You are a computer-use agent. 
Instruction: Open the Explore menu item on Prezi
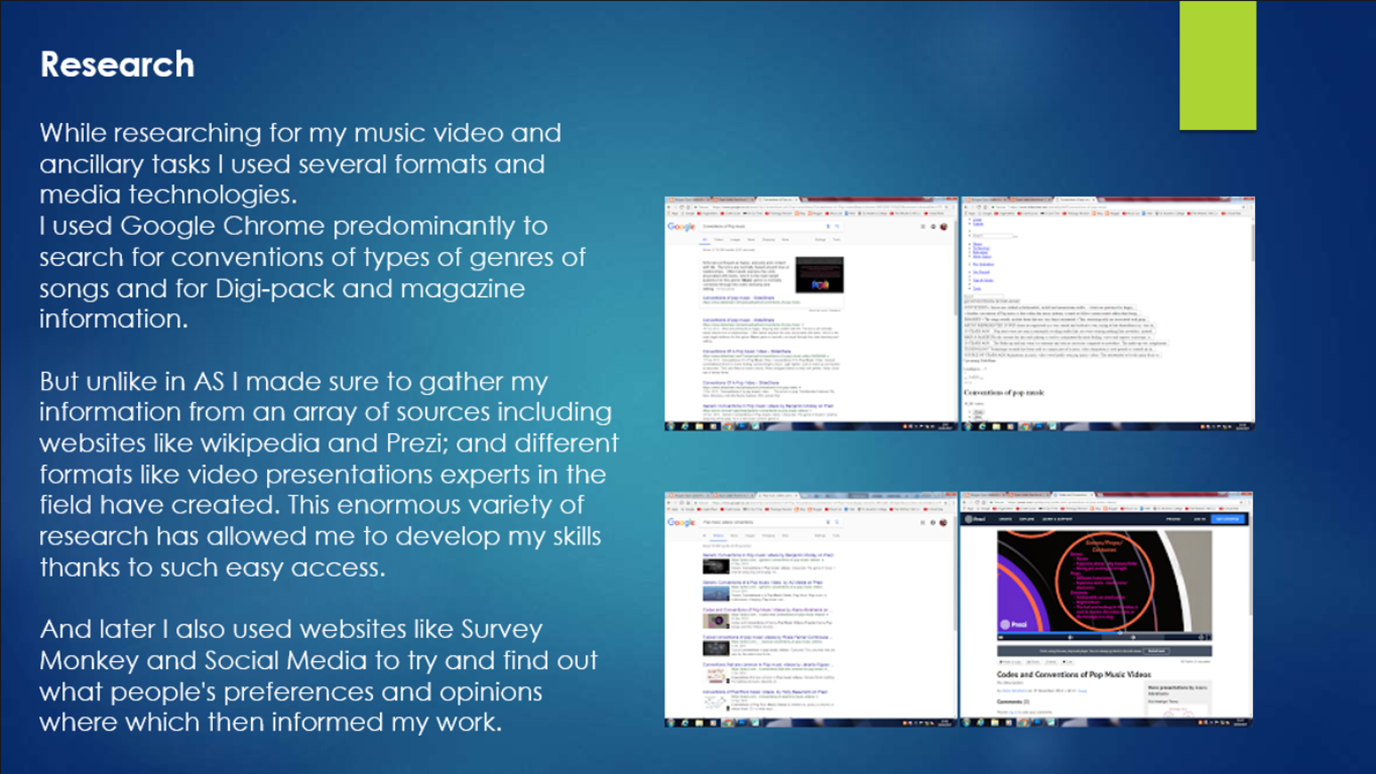(x=1027, y=519)
